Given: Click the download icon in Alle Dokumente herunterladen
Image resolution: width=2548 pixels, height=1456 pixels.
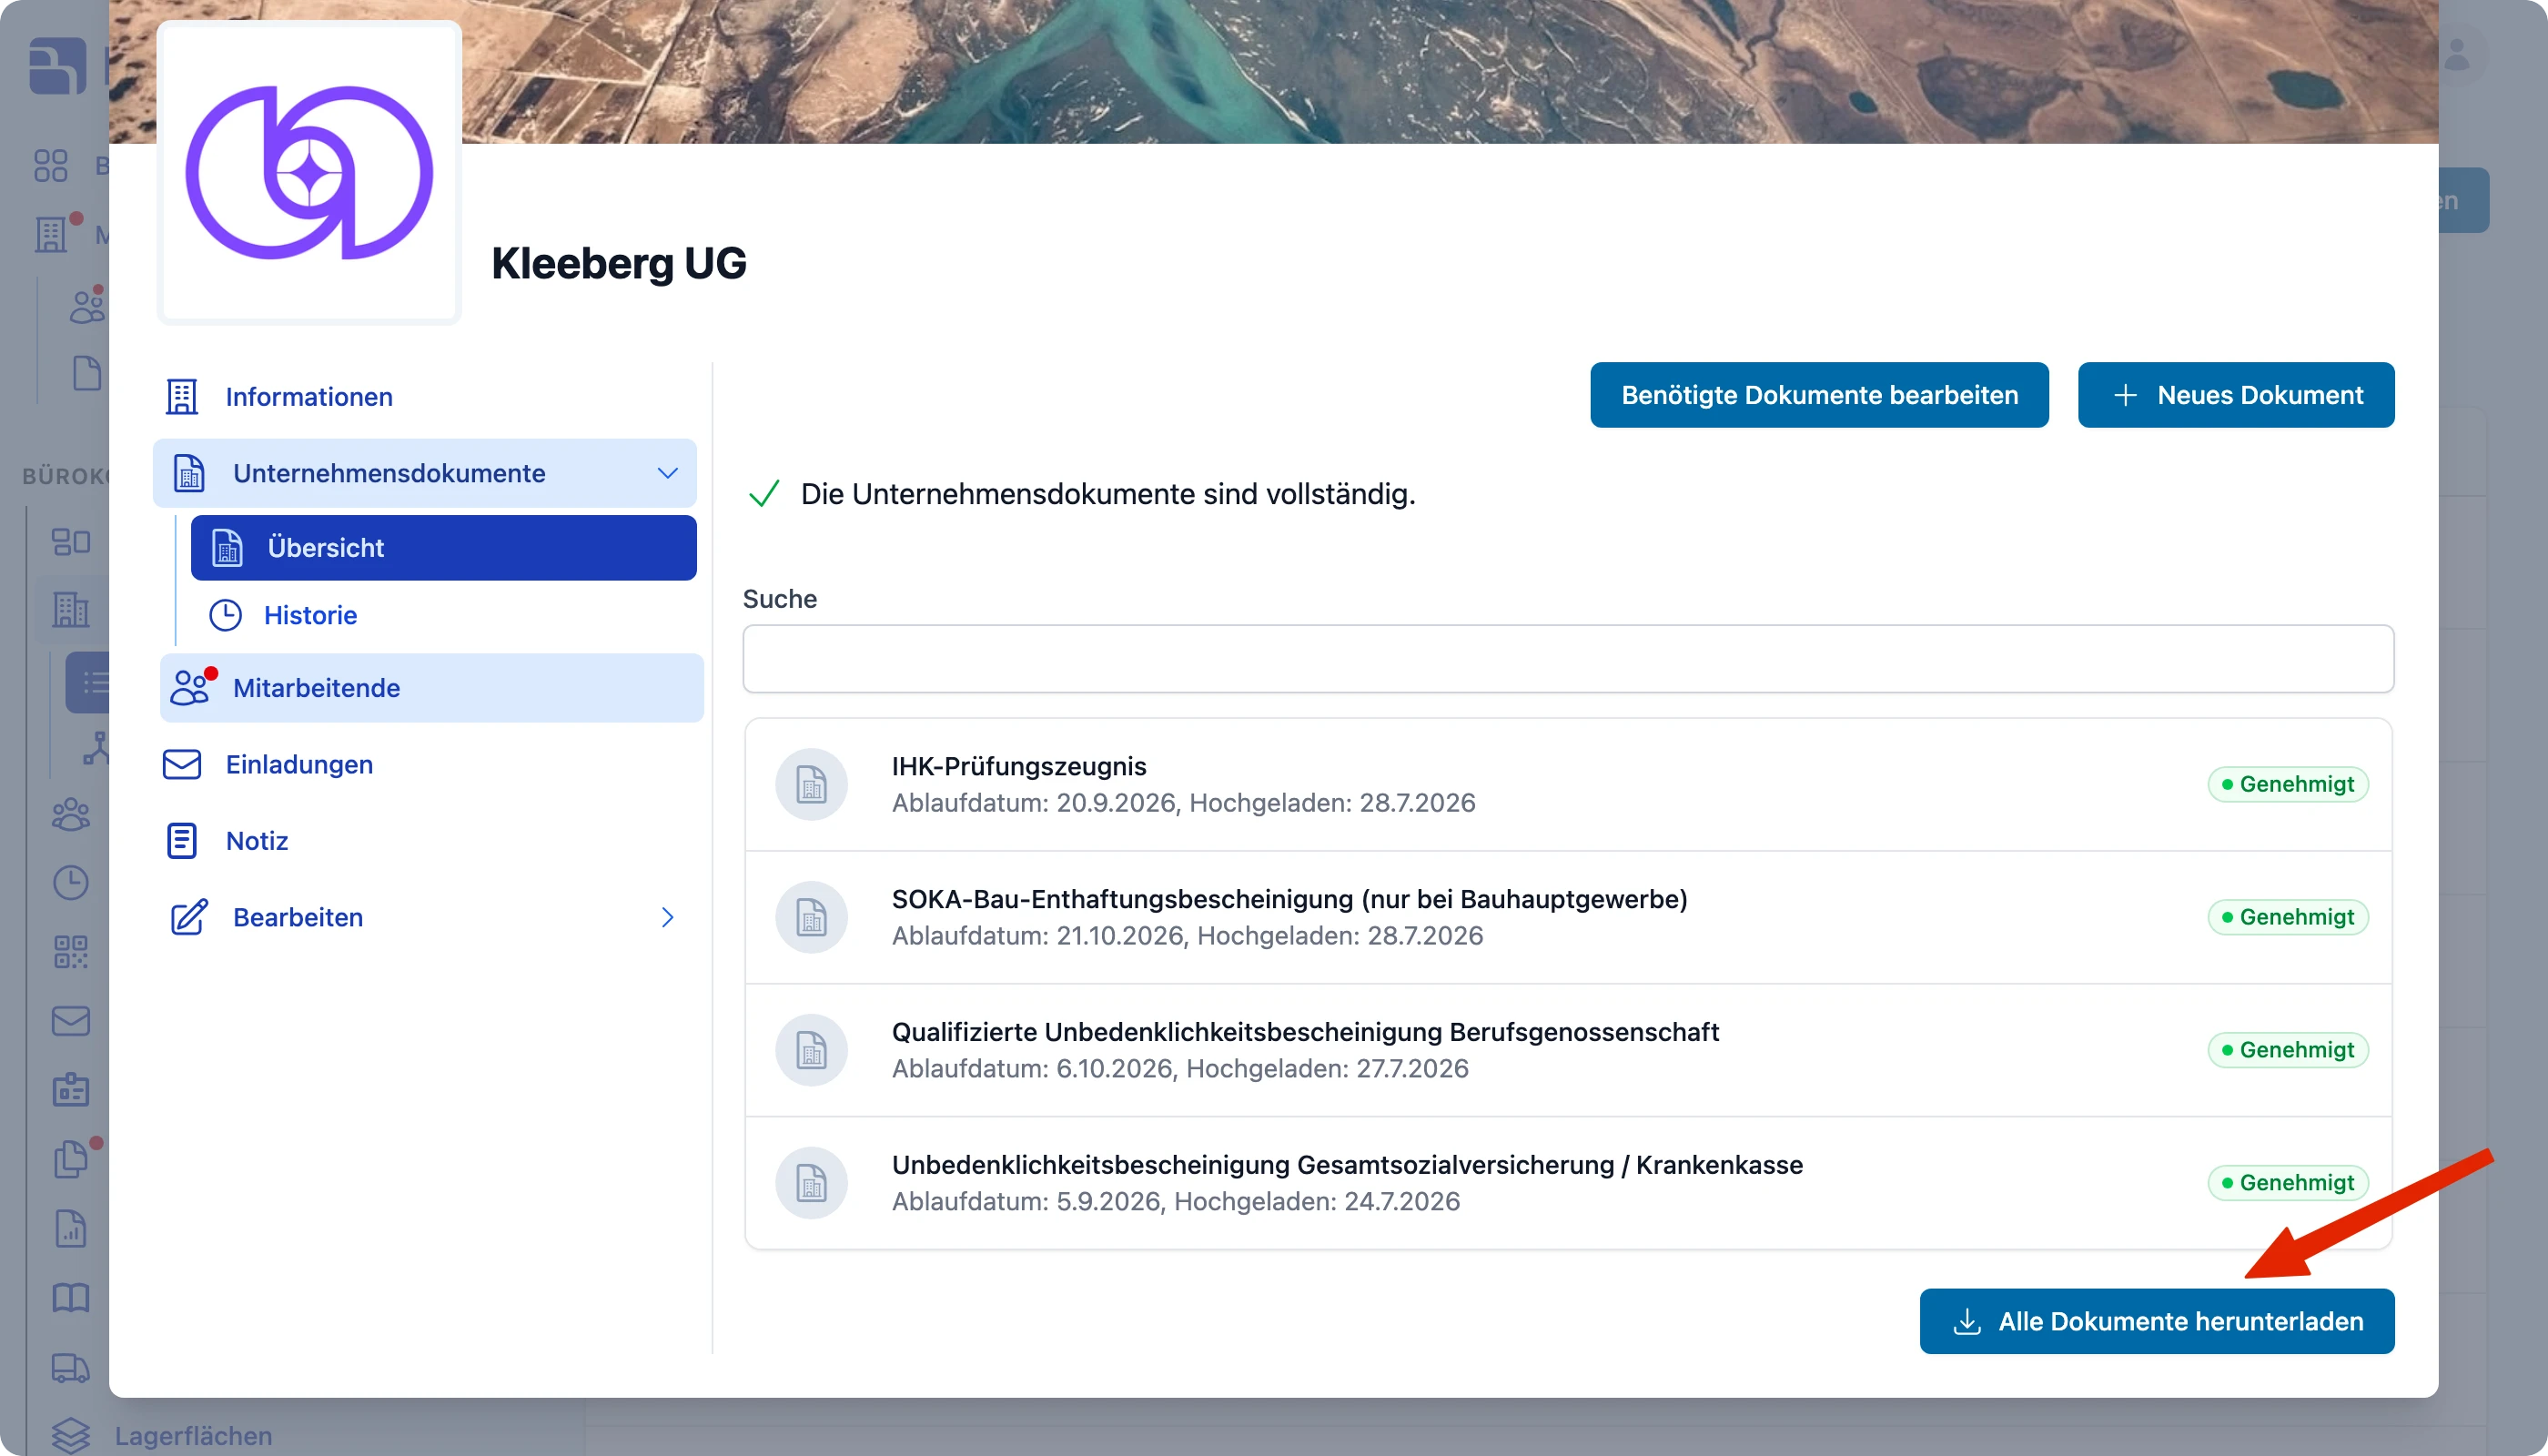Looking at the screenshot, I should (1966, 1321).
